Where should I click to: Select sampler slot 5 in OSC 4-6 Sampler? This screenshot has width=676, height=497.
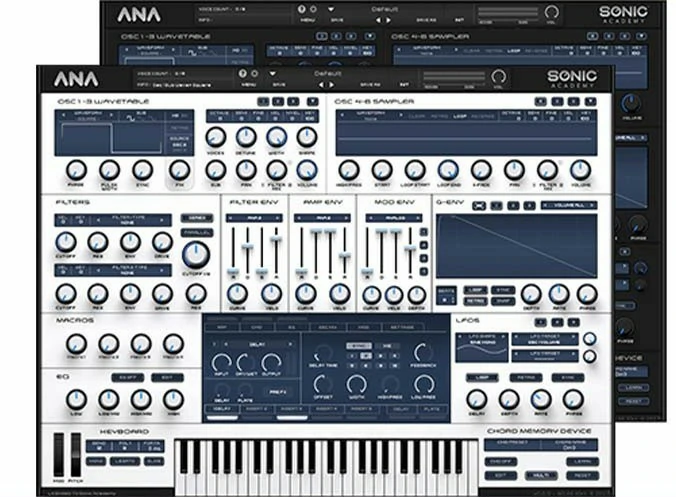click(557, 102)
